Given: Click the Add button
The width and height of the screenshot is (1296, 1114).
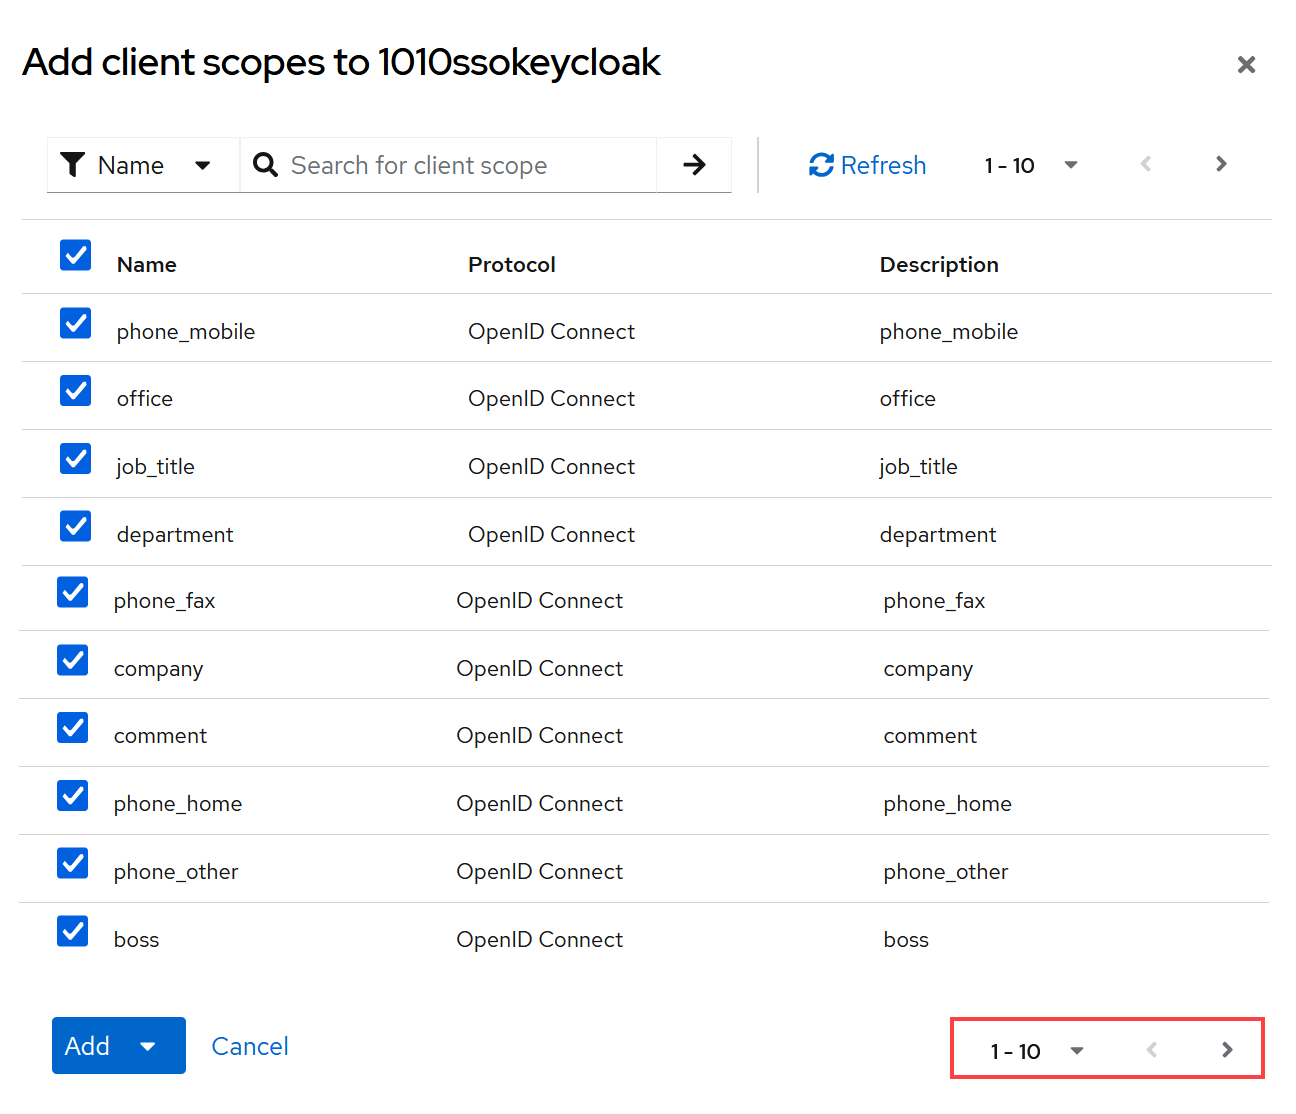Looking at the screenshot, I should [x=88, y=1046].
